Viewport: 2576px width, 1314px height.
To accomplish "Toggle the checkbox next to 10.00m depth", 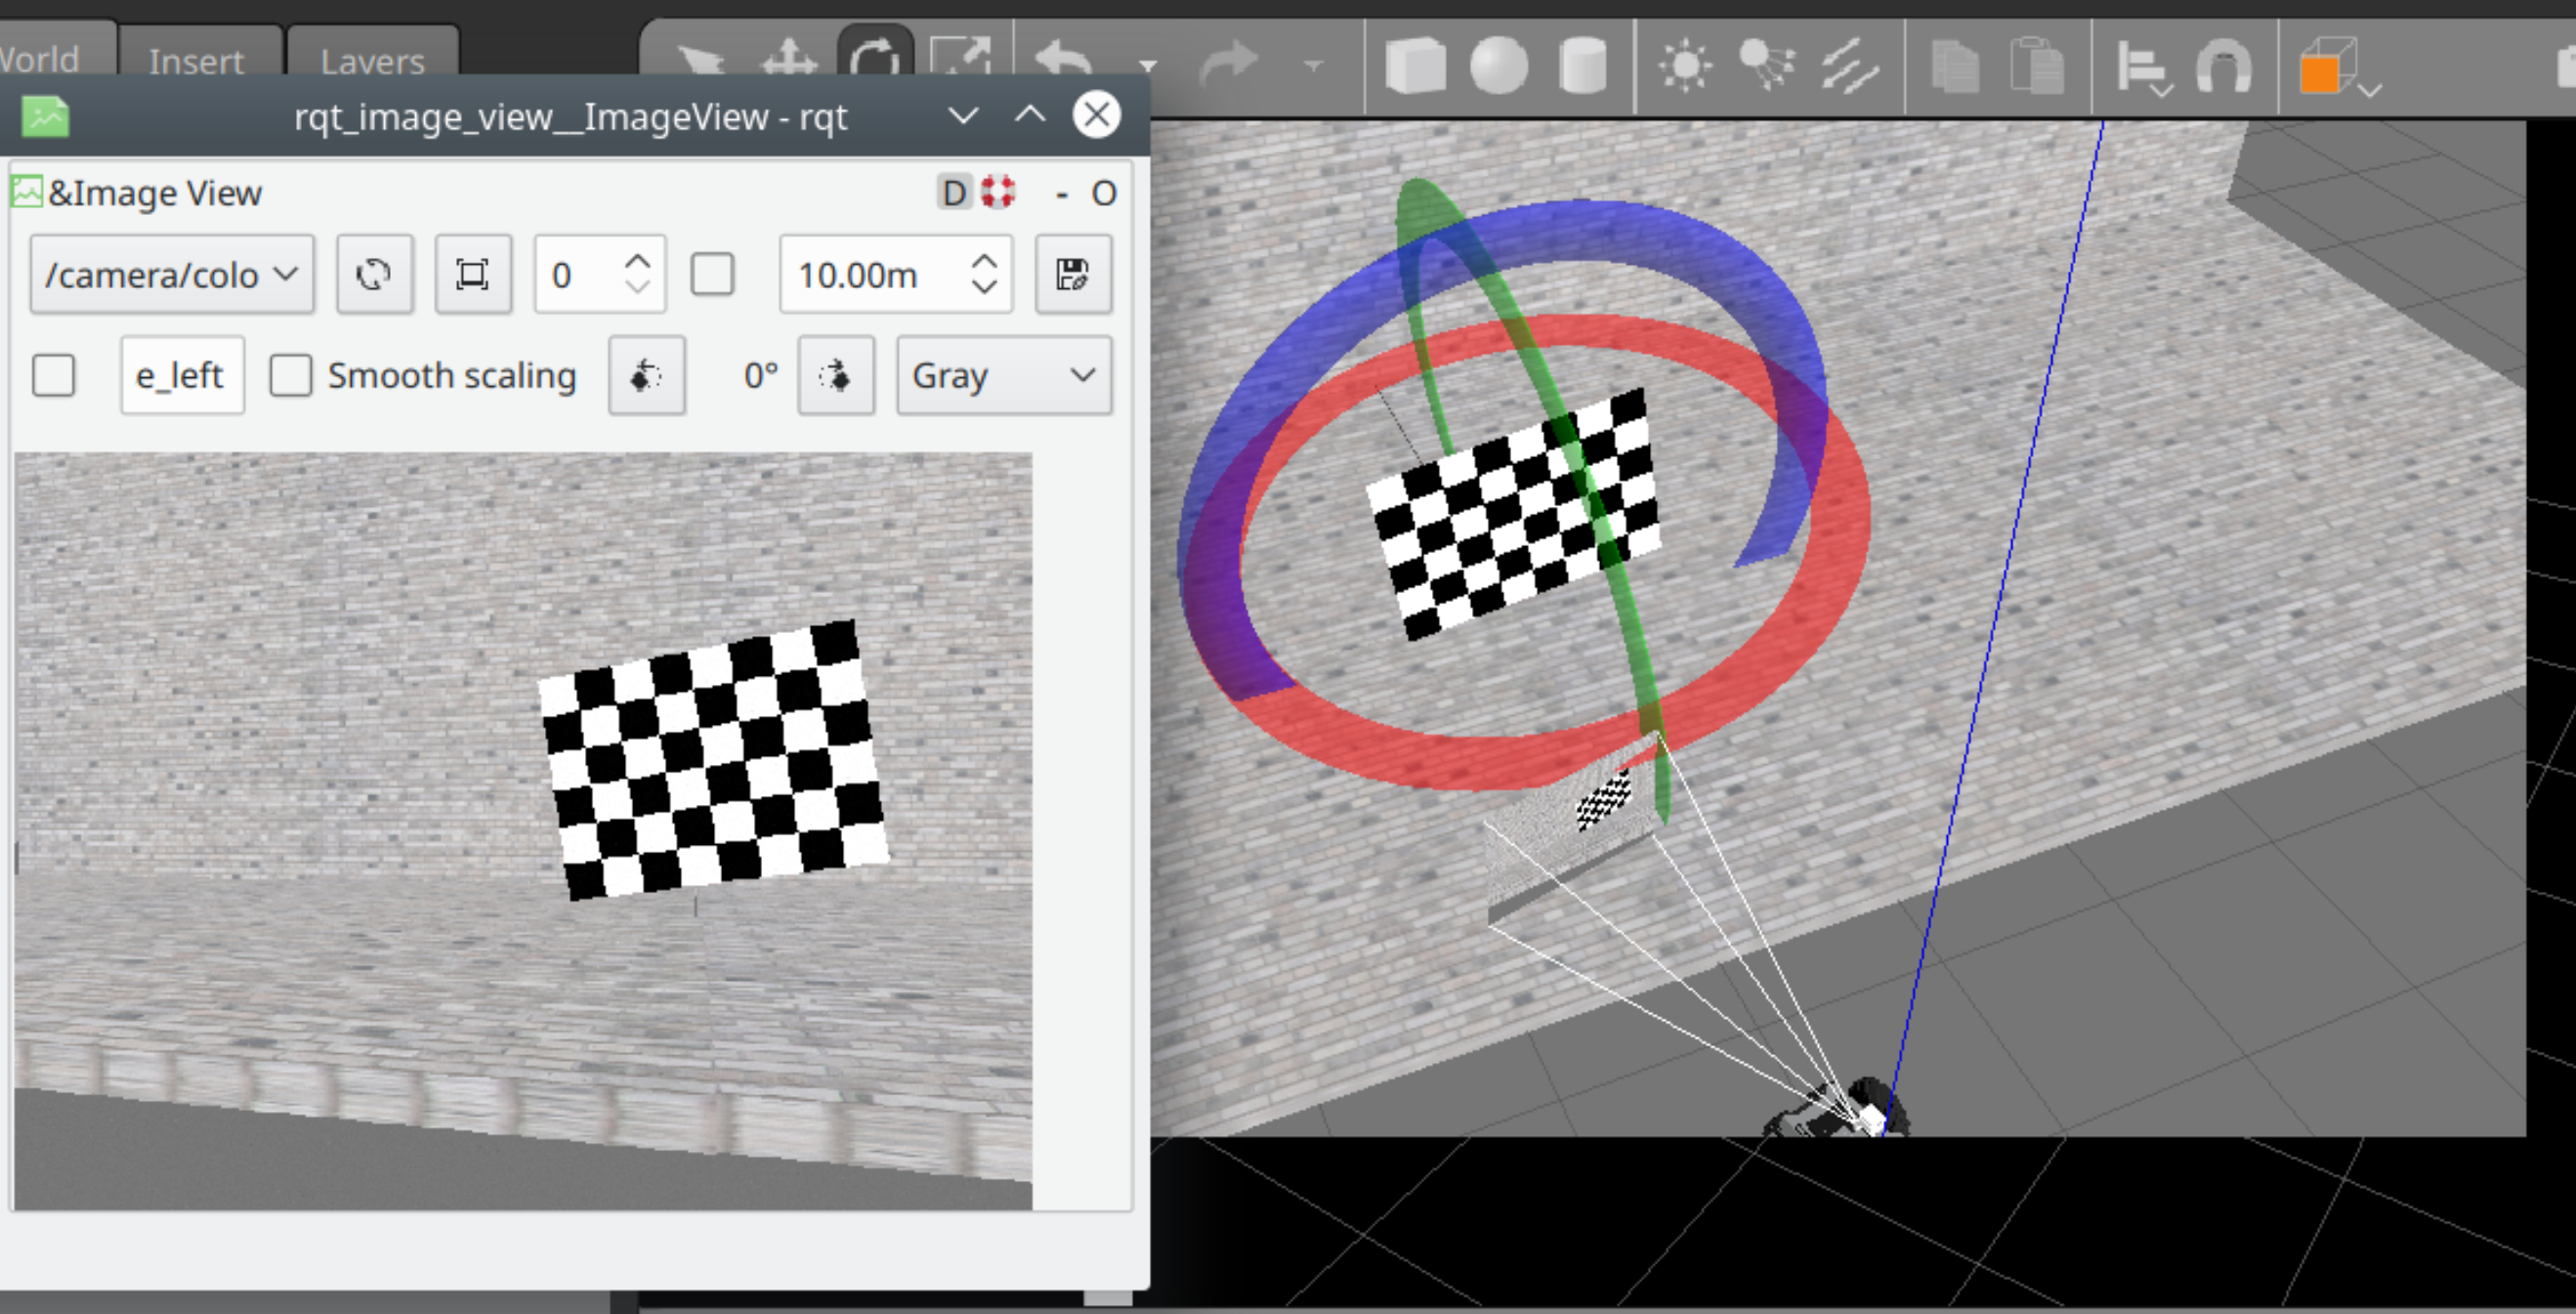I will tap(712, 274).
